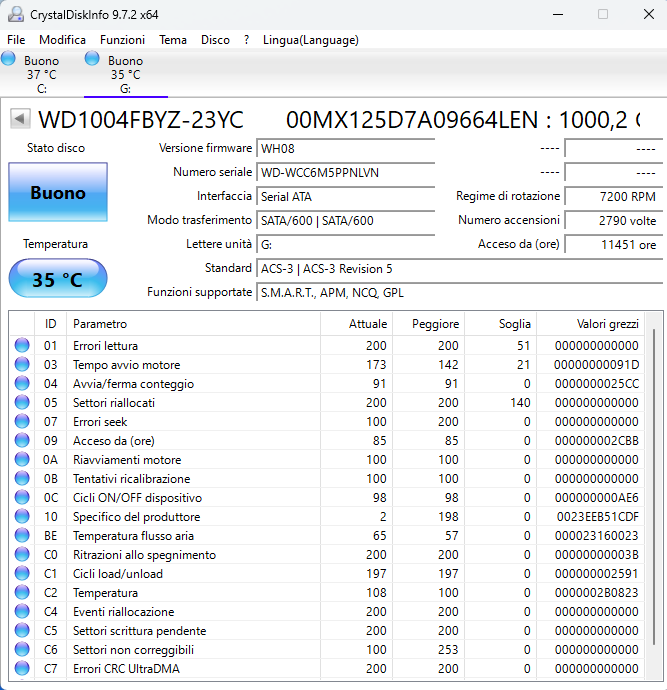Click the status orb for Temperatura C2 row
The image size is (667, 690).
point(22,592)
